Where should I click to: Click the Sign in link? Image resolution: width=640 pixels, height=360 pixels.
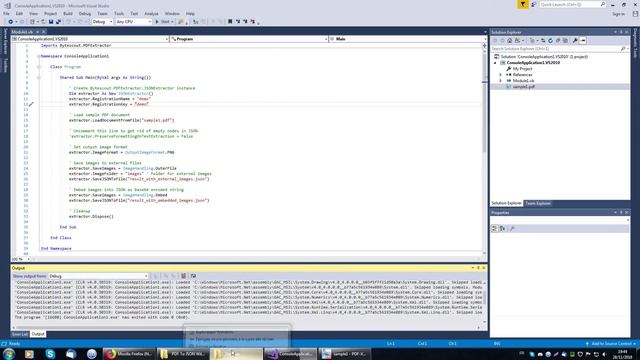click(x=618, y=14)
